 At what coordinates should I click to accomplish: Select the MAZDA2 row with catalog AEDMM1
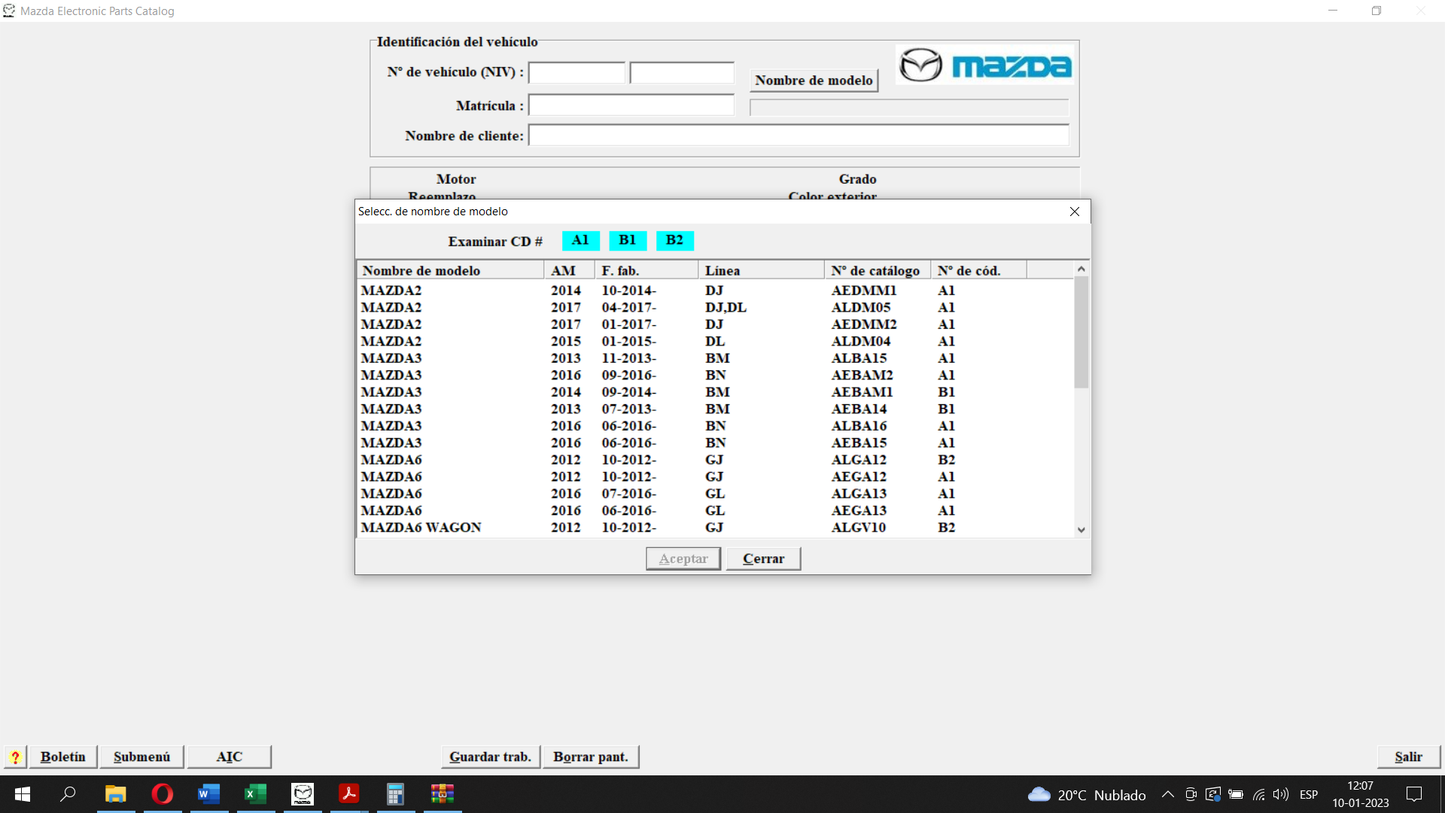[715, 291]
